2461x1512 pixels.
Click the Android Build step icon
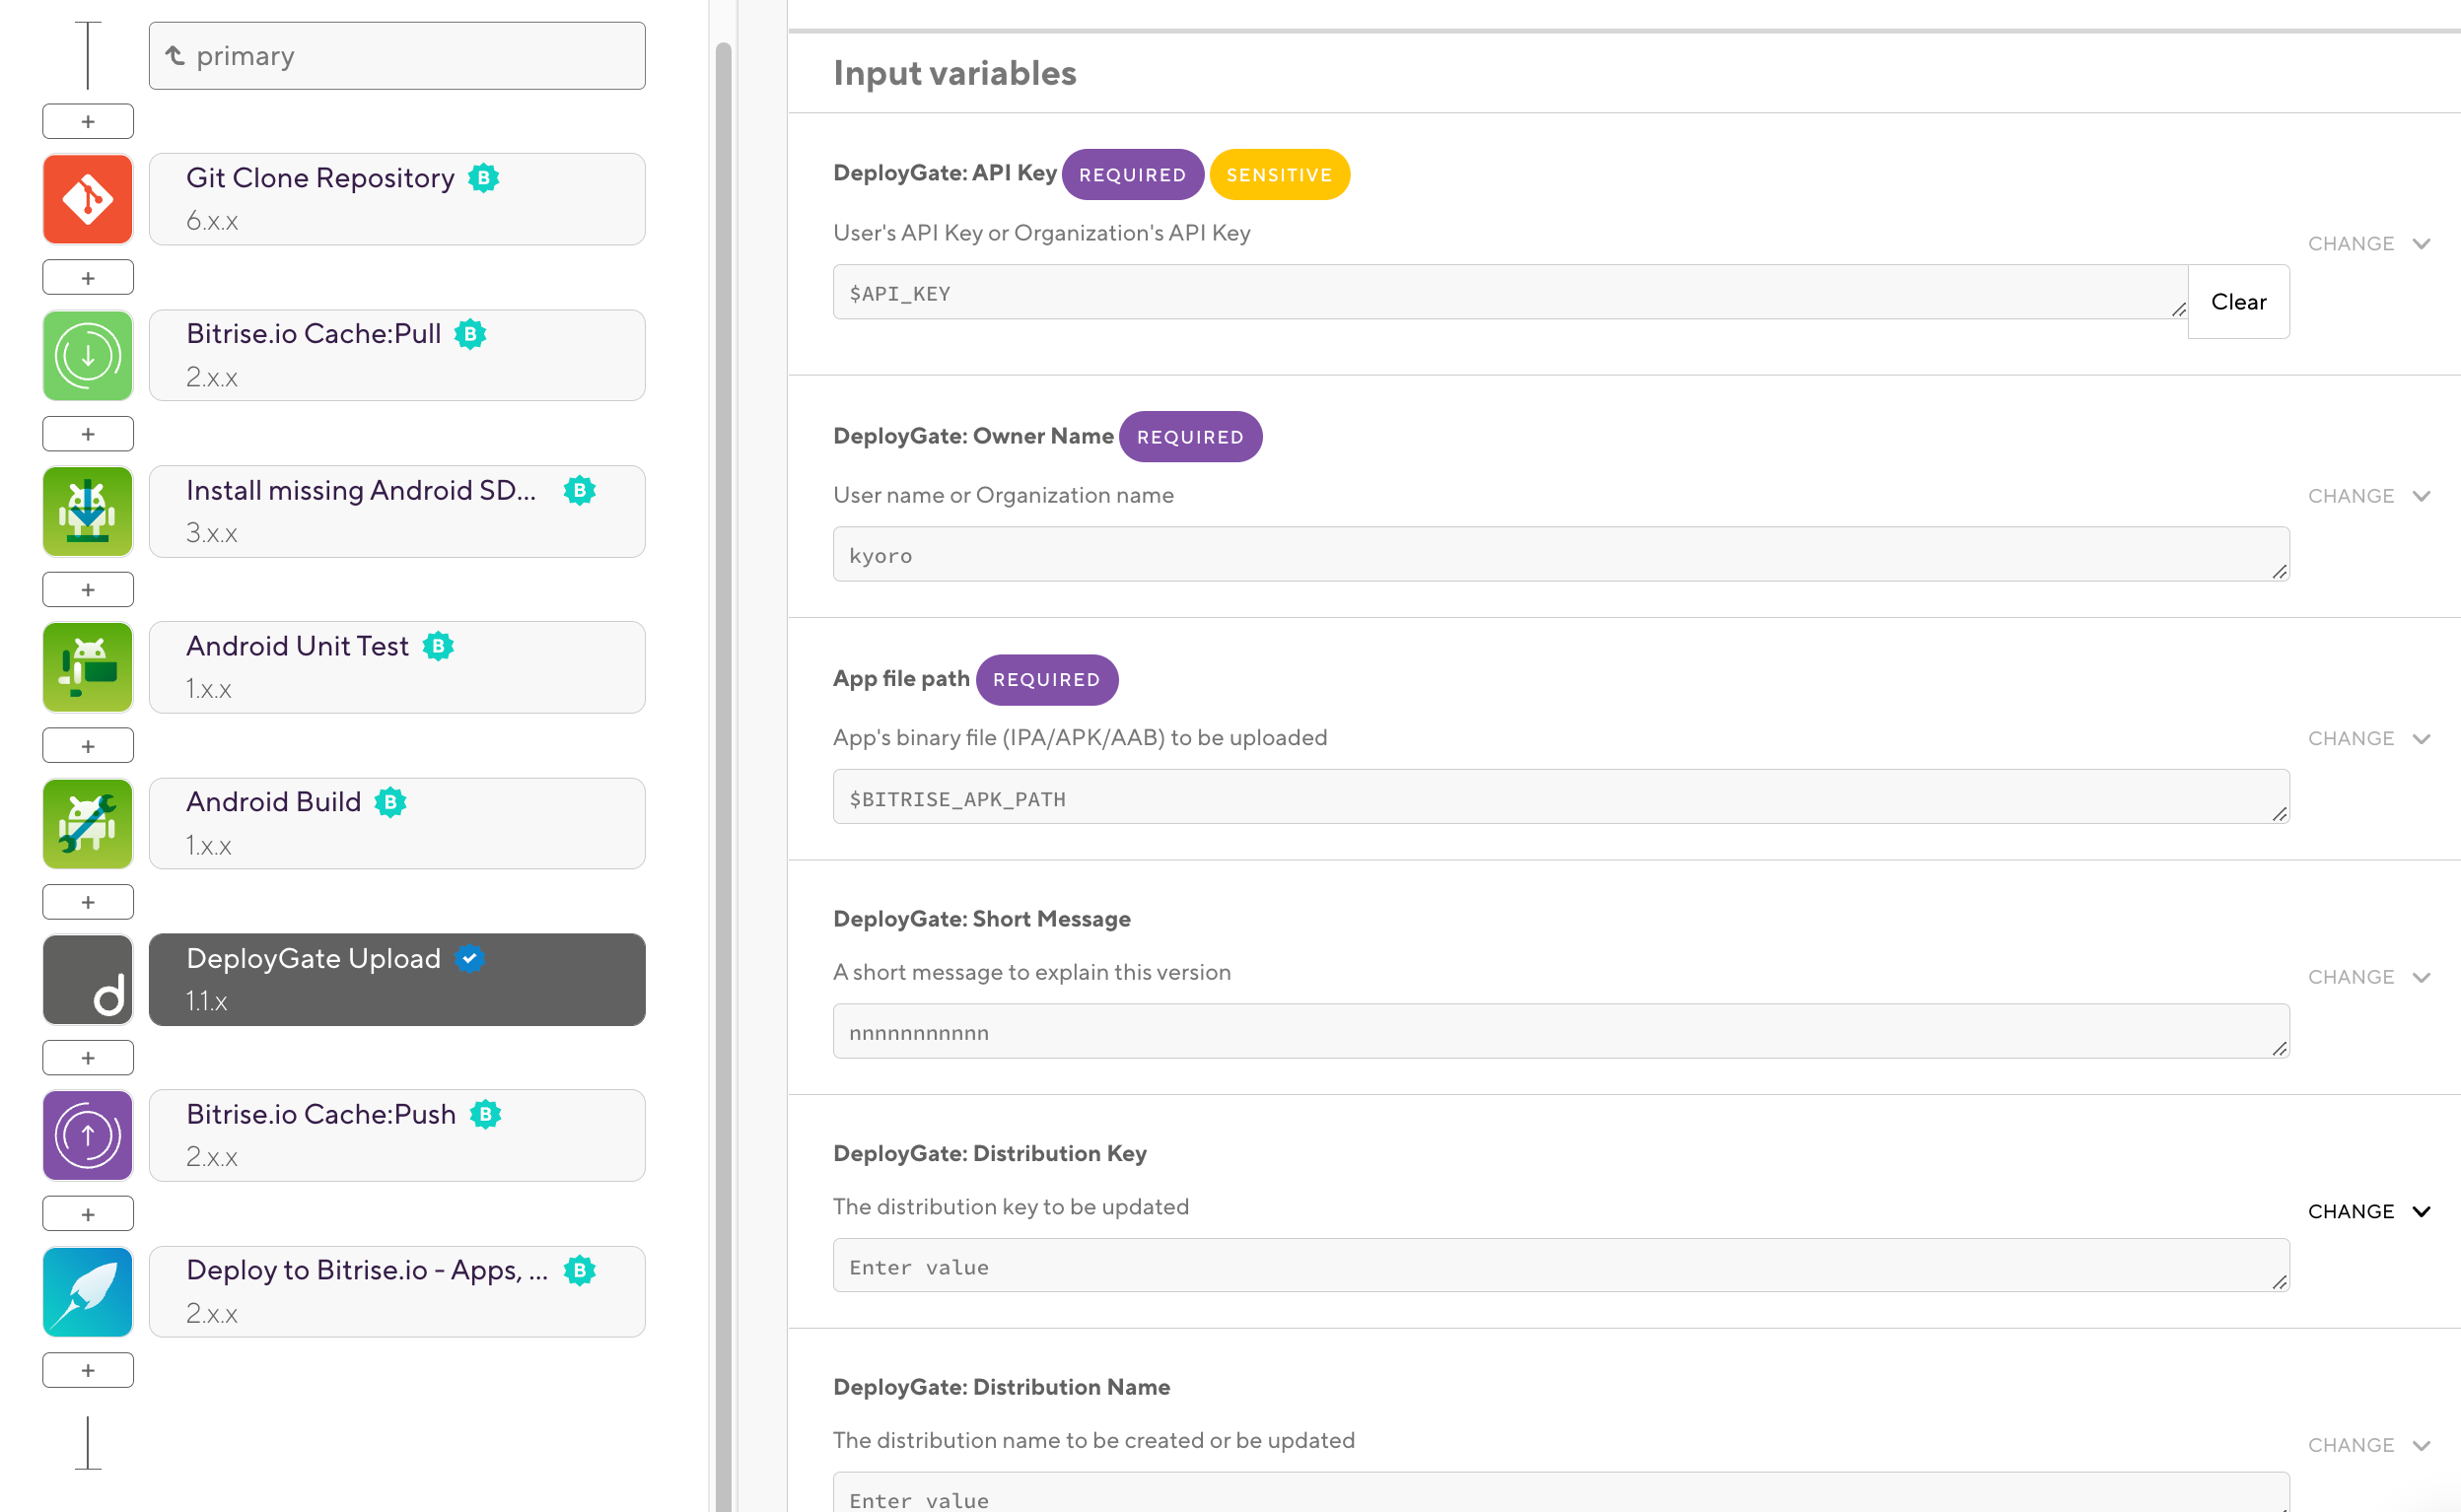[90, 823]
